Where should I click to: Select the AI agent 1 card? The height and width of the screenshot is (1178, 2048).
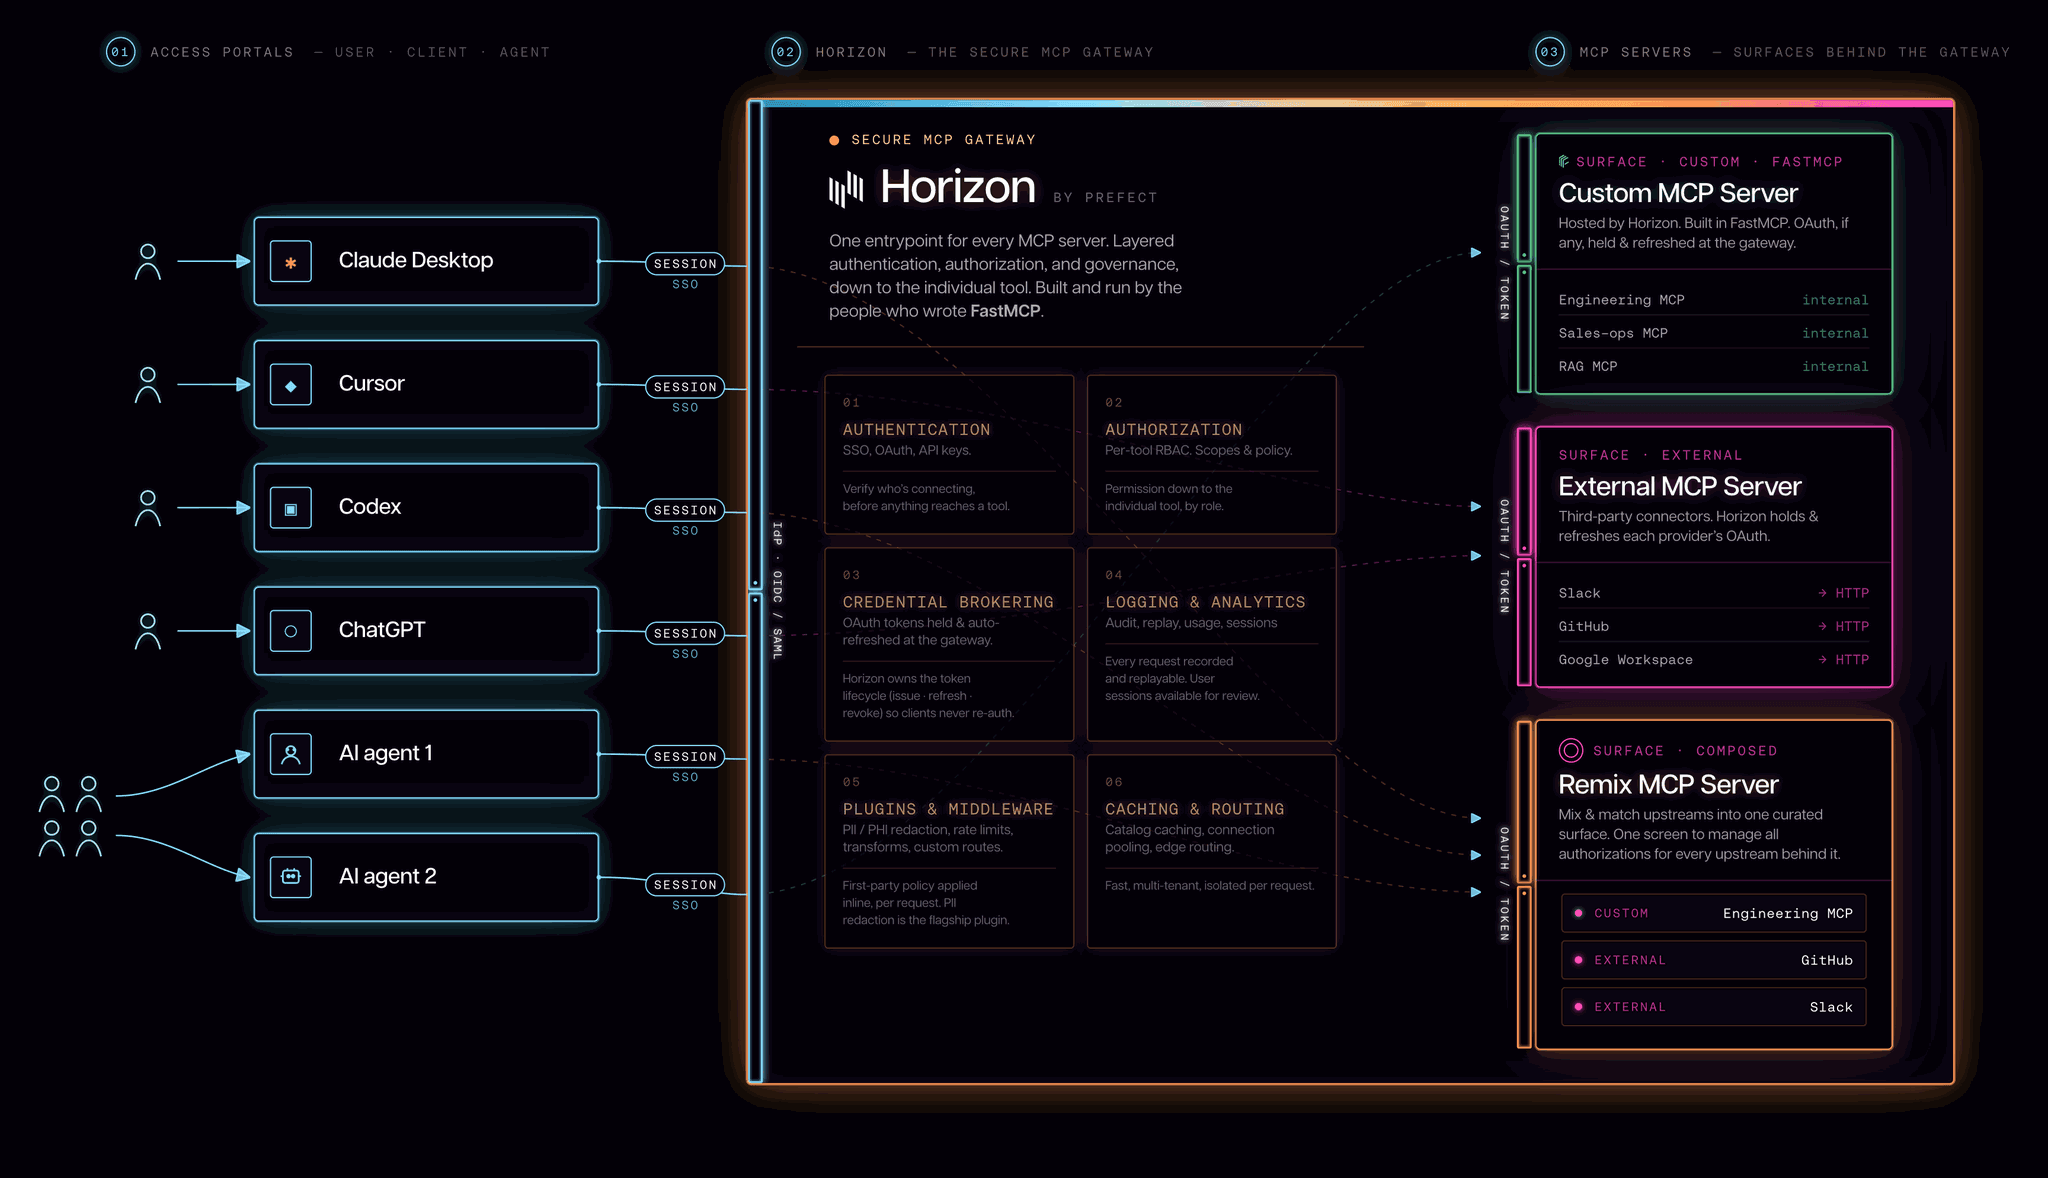tap(426, 753)
